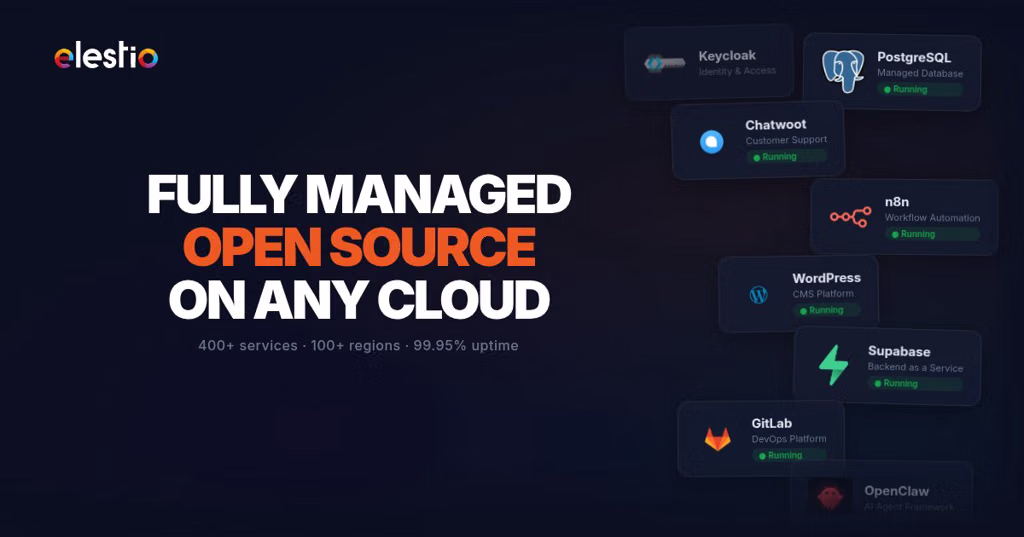This screenshot has width=1024, height=537.
Task: Click the PostgreSQL elephant icon
Action: pyautogui.click(x=842, y=71)
